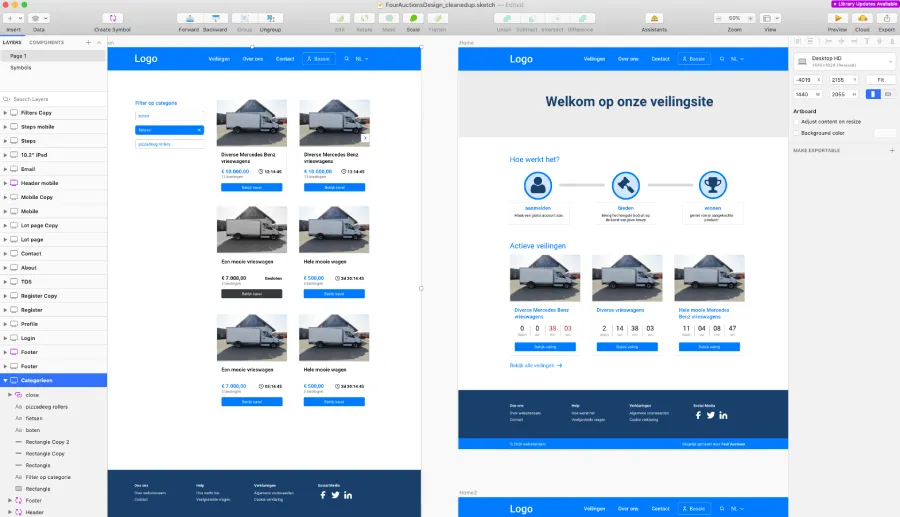
Task: Select the Profile artboard layer
Action: click(x=53, y=324)
